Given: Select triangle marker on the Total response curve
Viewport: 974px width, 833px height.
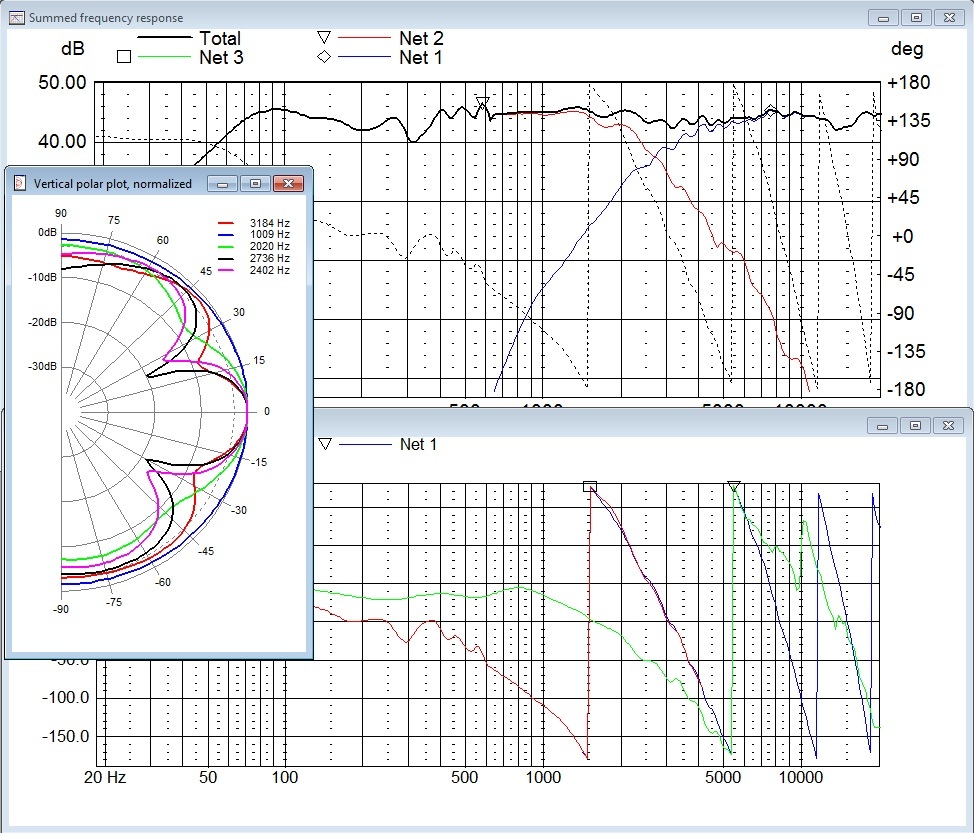Looking at the screenshot, I should click(x=483, y=101).
